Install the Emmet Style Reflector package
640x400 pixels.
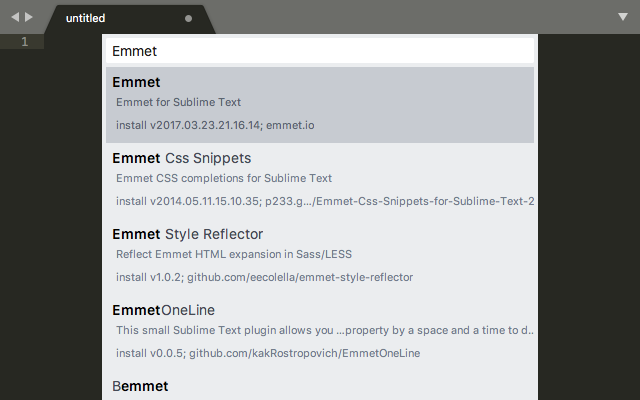pyautogui.click(x=187, y=234)
